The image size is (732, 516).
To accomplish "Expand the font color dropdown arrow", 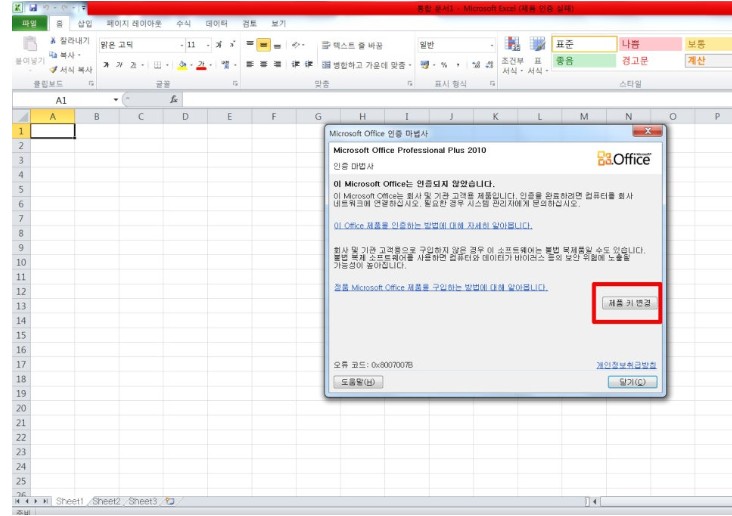I will pos(211,65).
